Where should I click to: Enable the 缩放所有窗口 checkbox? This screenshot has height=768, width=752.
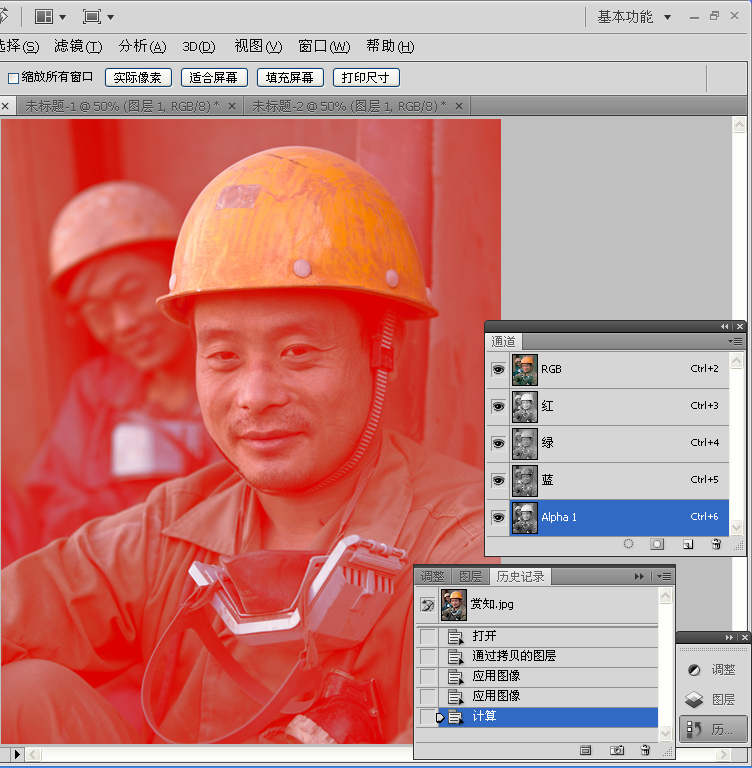tap(13, 78)
